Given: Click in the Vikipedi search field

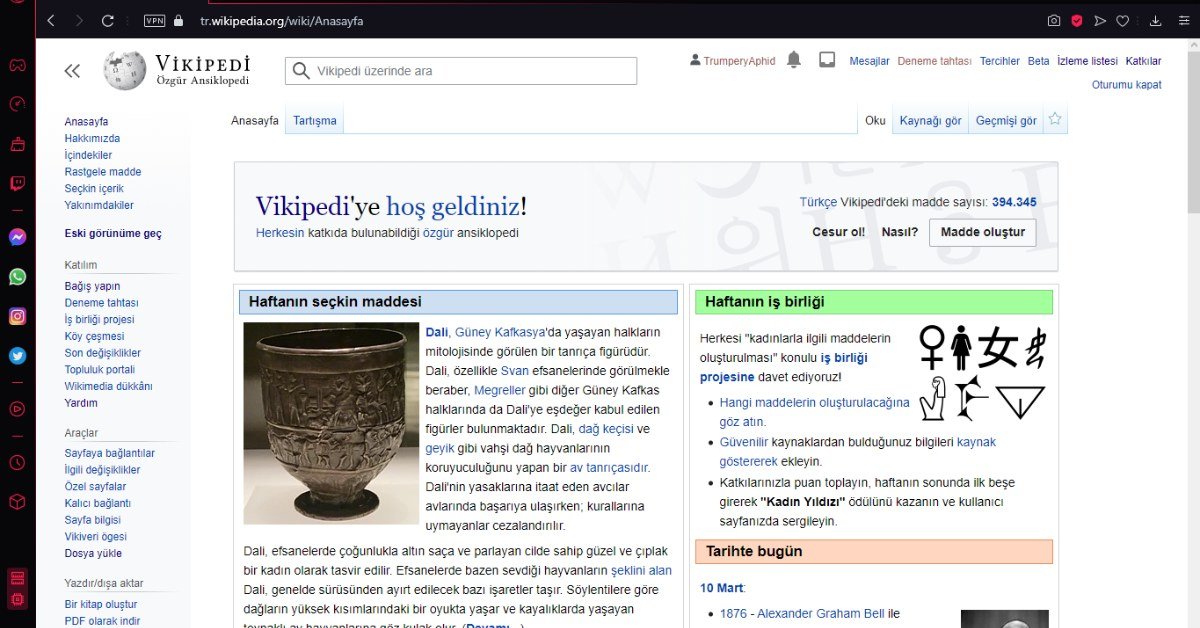Looking at the screenshot, I should pyautogui.click(x=461, y=71).
